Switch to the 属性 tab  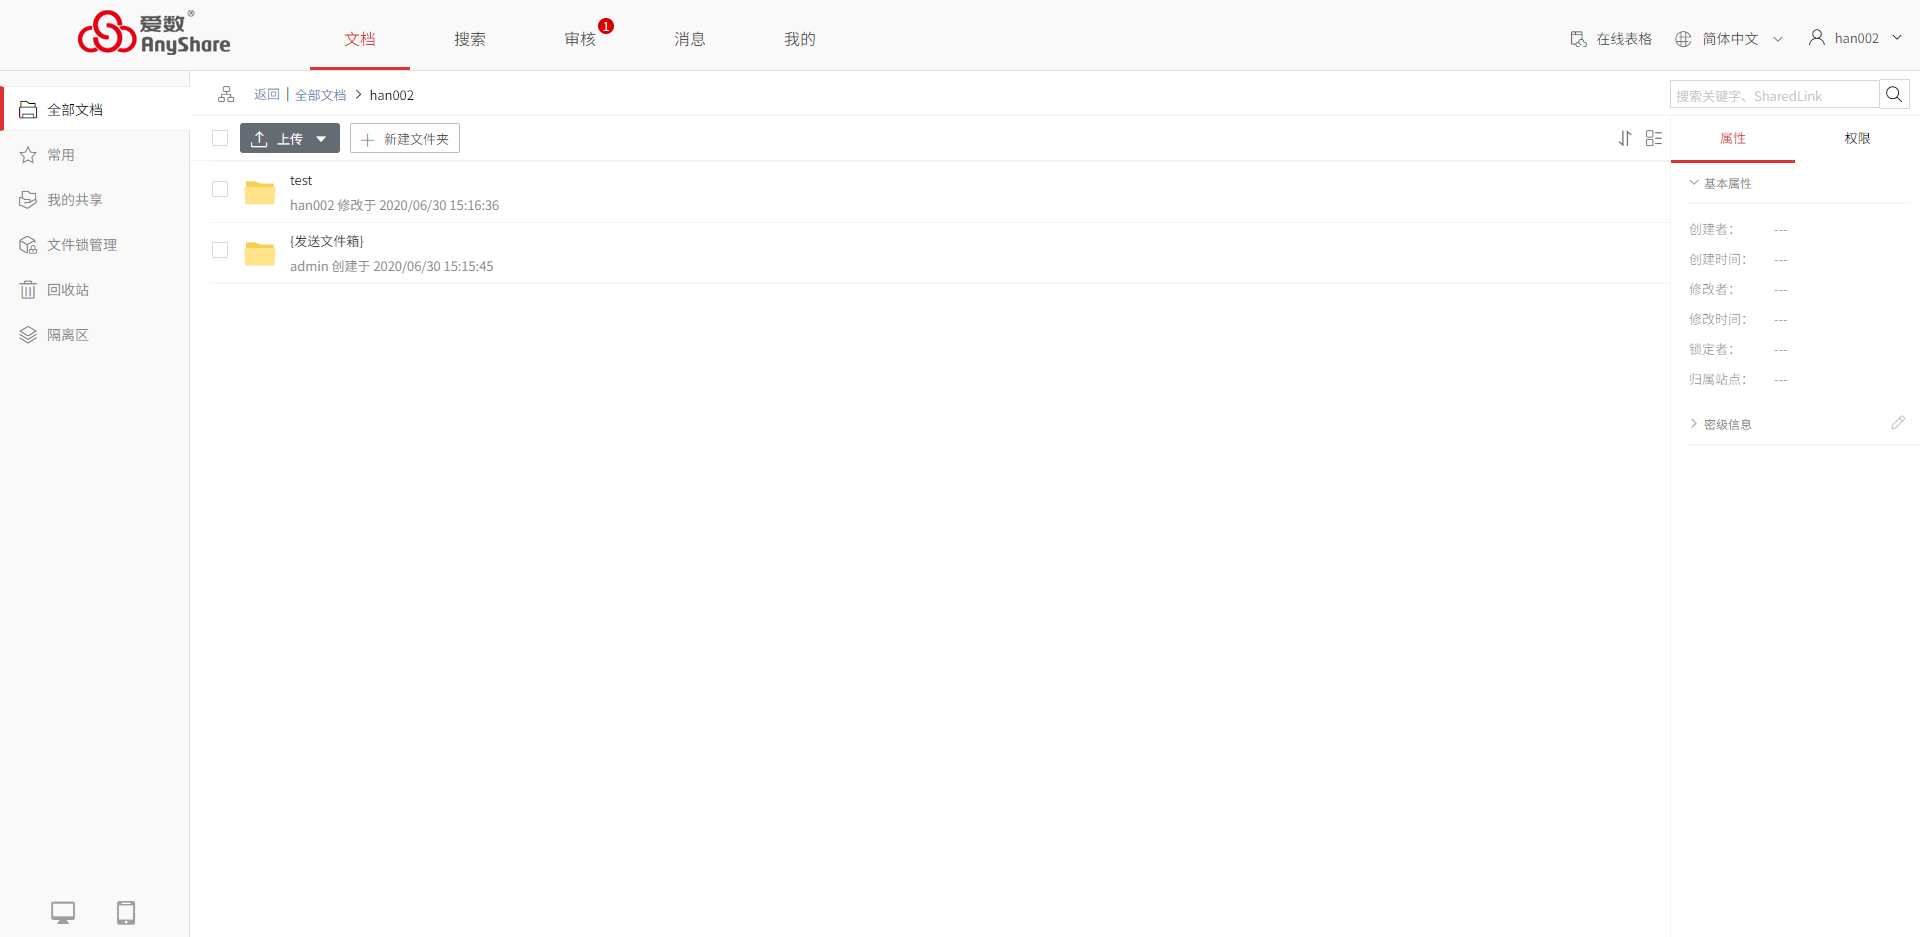point(1733,138)
